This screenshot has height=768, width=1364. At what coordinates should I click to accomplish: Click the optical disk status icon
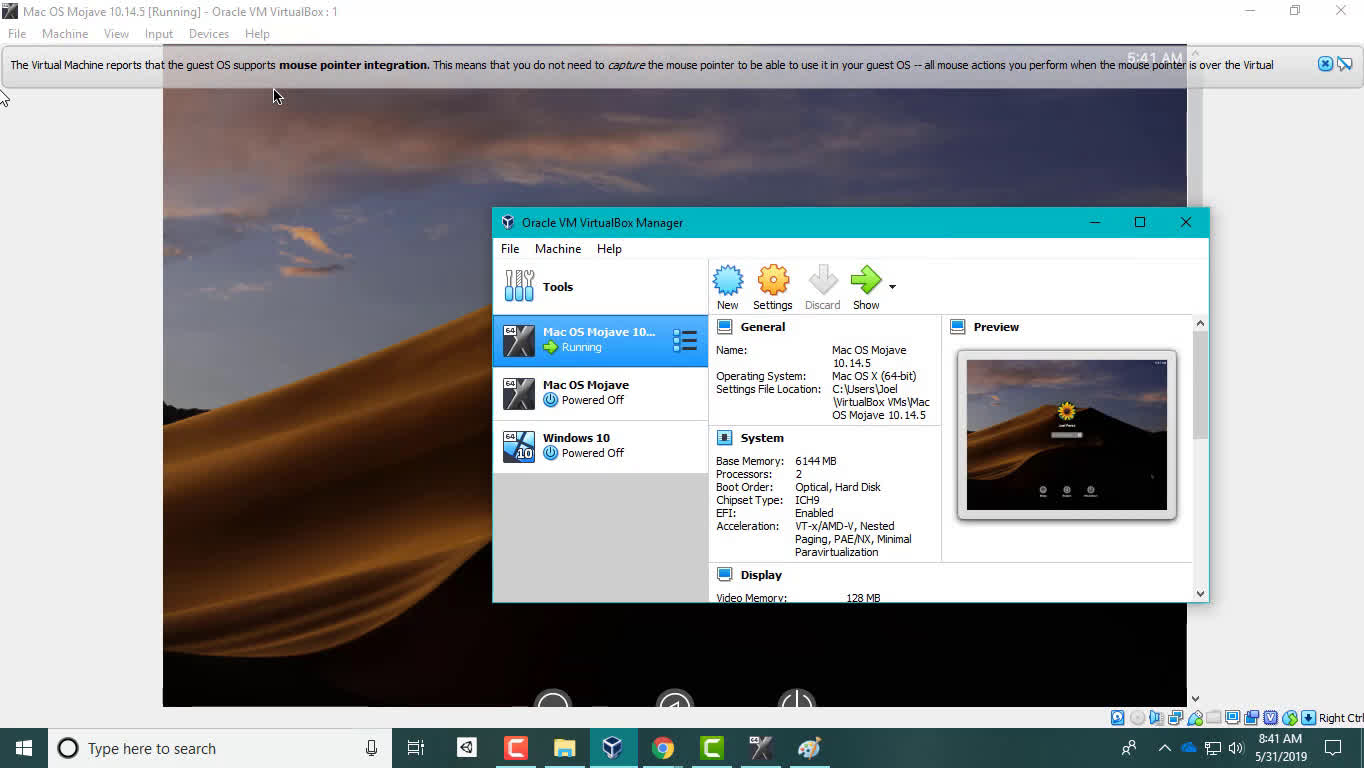[1137, 718]
